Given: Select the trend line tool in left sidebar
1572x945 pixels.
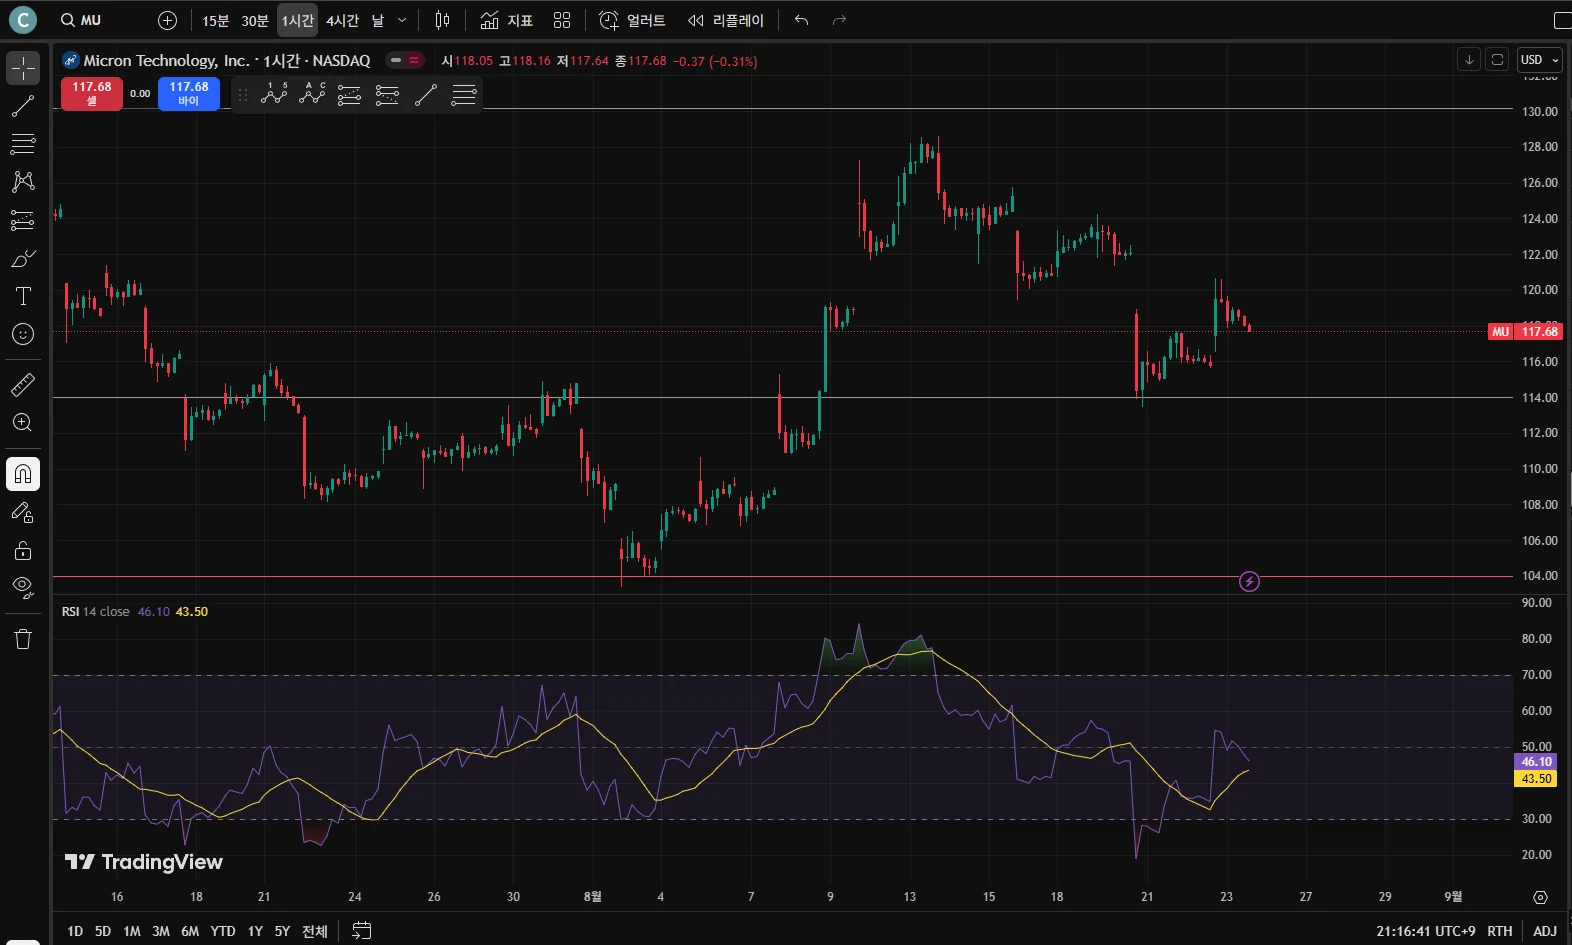Looking at the screenshot, I should (23, 106).
